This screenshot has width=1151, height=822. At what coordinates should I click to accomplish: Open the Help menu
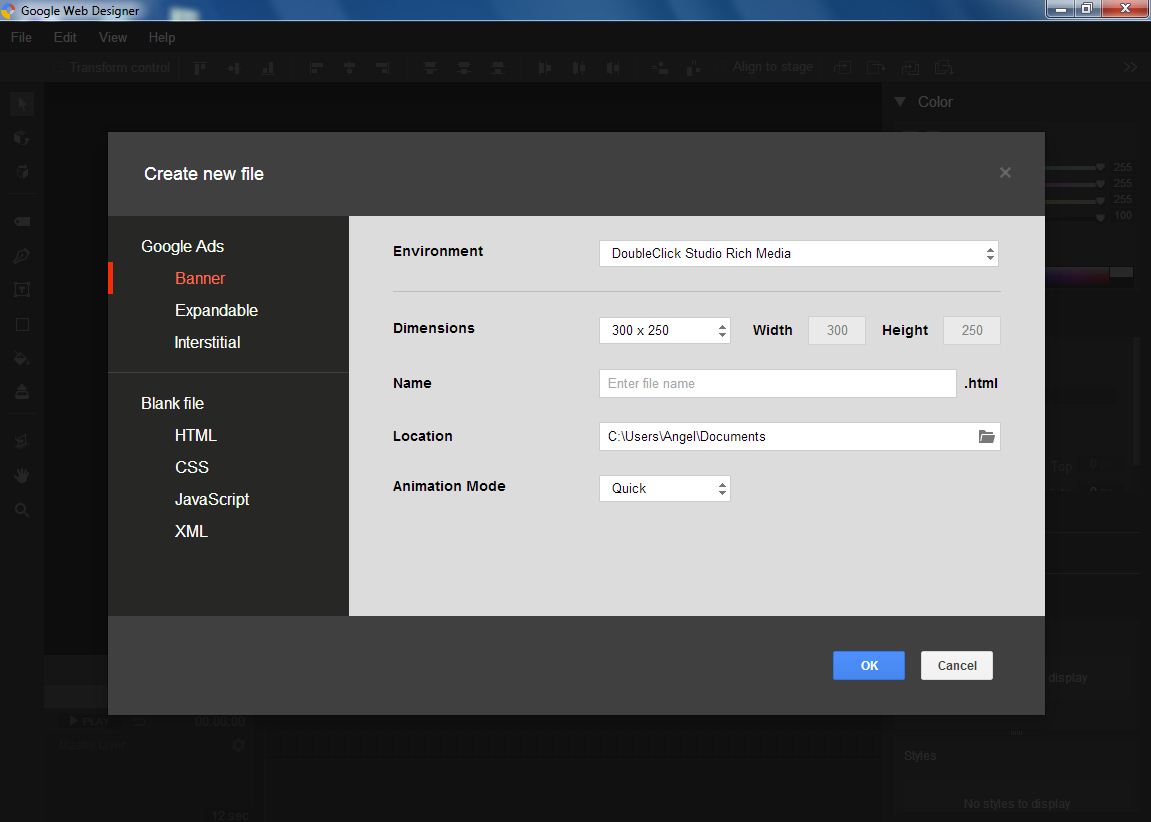(x=161, y=37)
